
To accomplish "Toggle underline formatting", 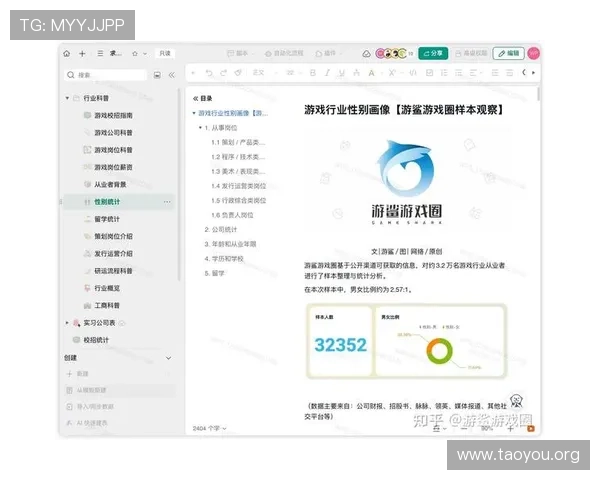I will click(x=342, y=73).
